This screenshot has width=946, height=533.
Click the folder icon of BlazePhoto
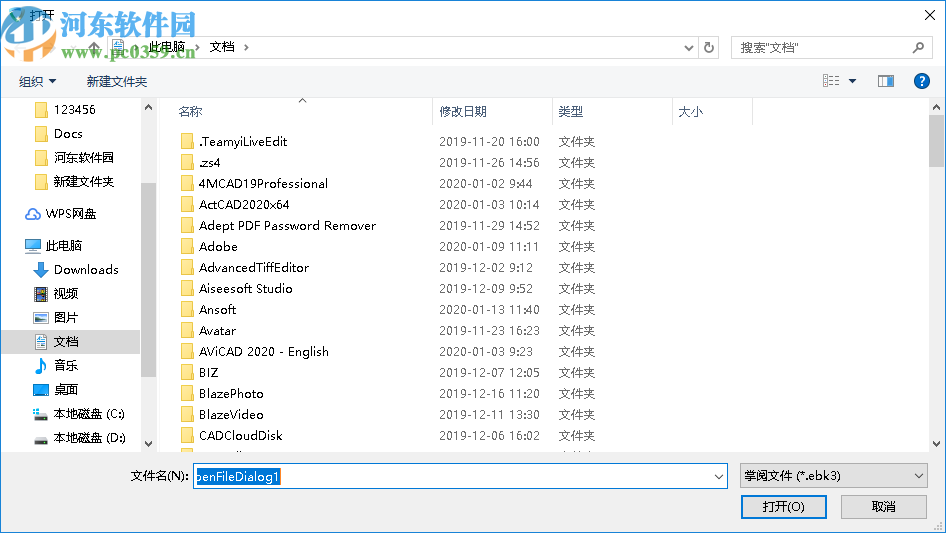(x=187, y=394)
